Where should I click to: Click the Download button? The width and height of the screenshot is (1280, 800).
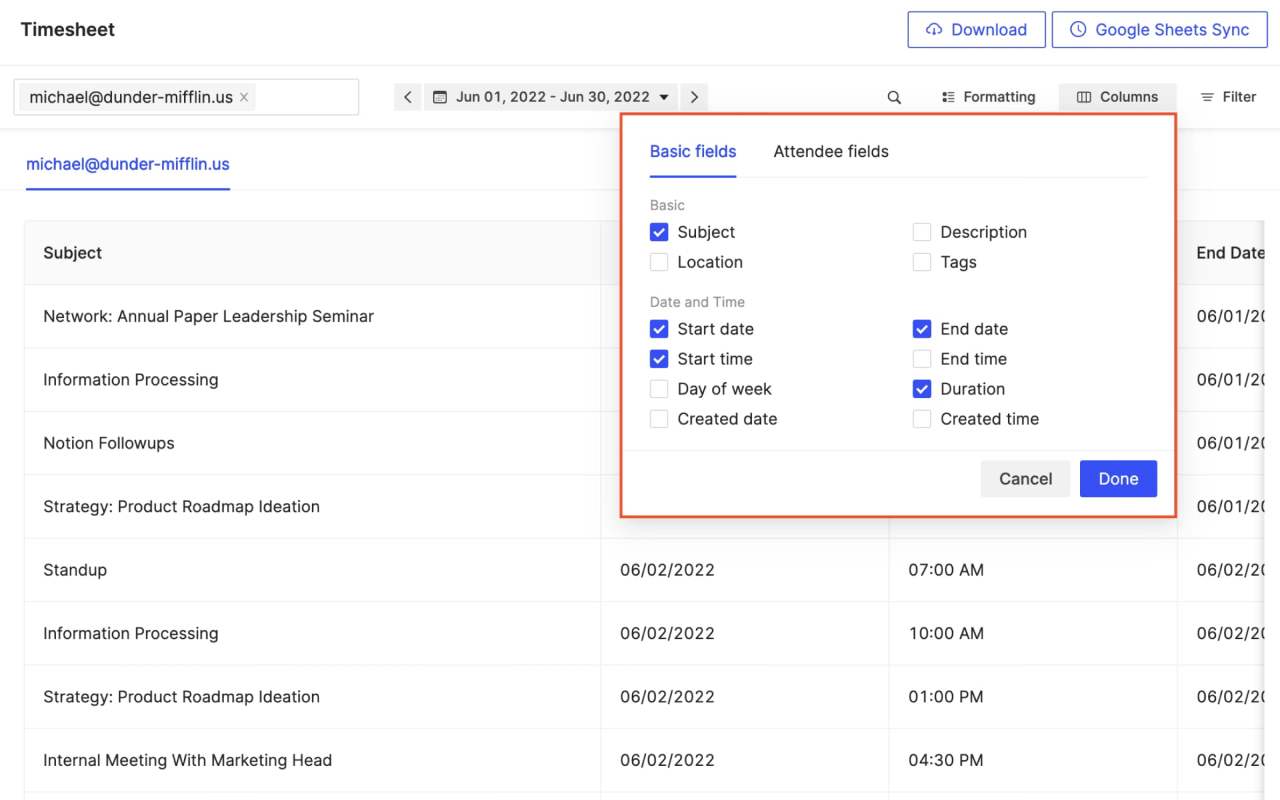click(x=976, y=30)
